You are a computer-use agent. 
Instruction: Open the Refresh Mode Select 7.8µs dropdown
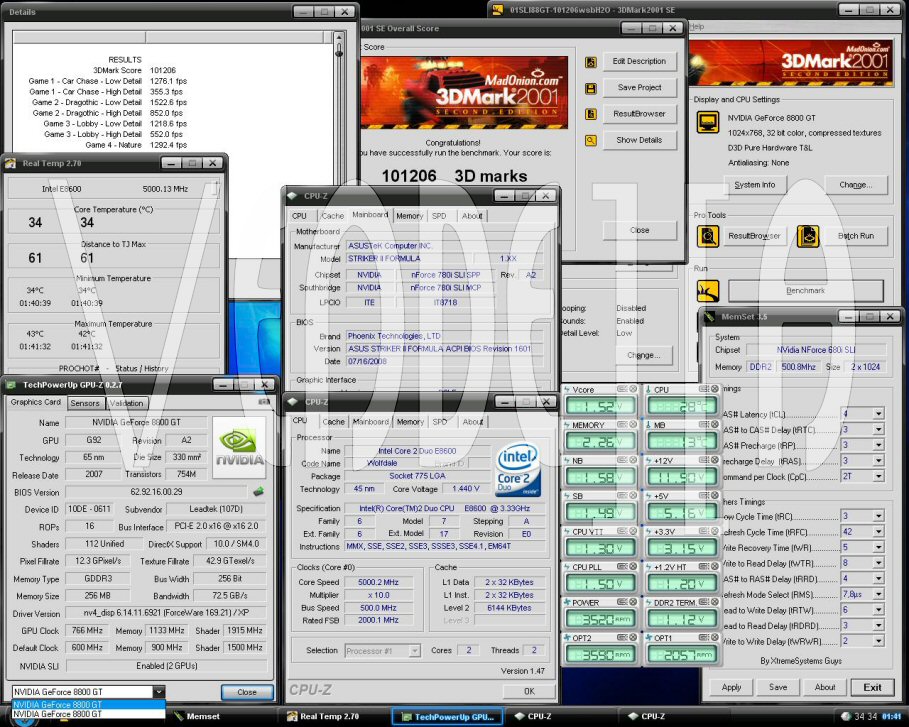pyautogui.click(x=879, y=594)
